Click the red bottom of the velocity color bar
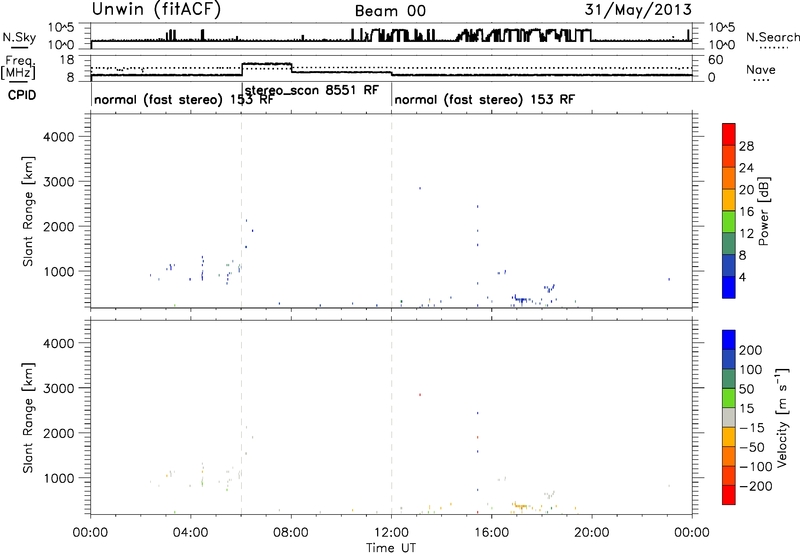800x554 pixels. [x=729, y=495]
